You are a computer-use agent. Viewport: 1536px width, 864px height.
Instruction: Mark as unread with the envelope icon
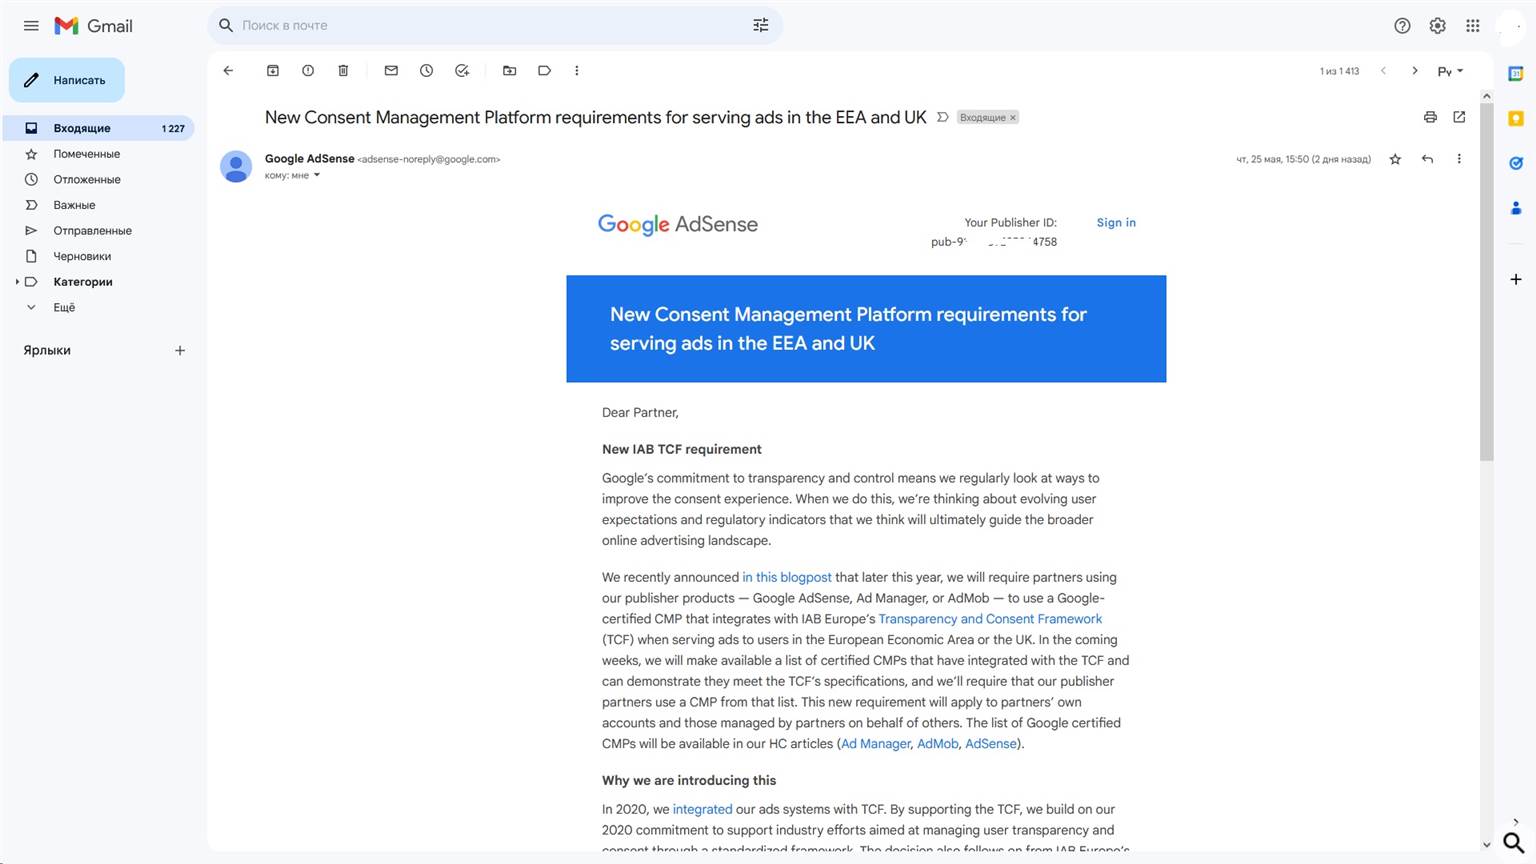pyautogui.click(x=391, y=71)
